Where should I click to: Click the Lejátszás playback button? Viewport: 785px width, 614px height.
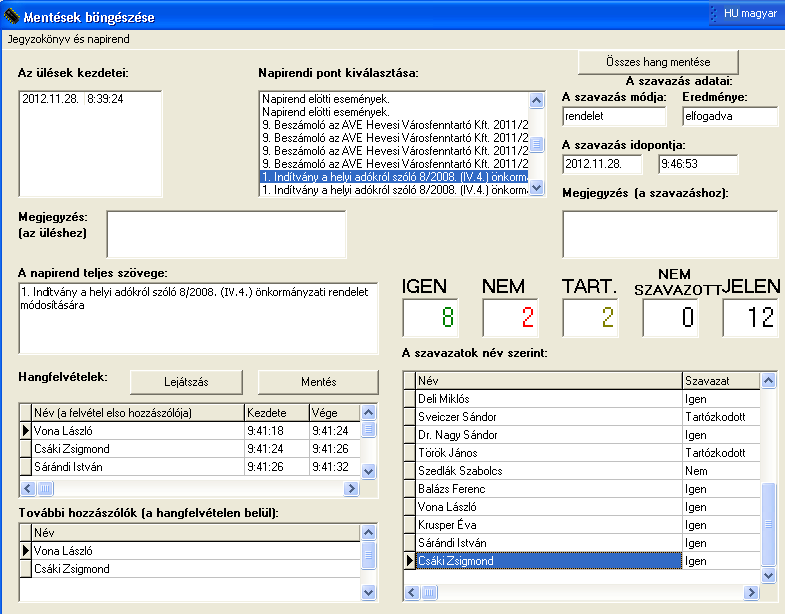[x=186, y=382]
